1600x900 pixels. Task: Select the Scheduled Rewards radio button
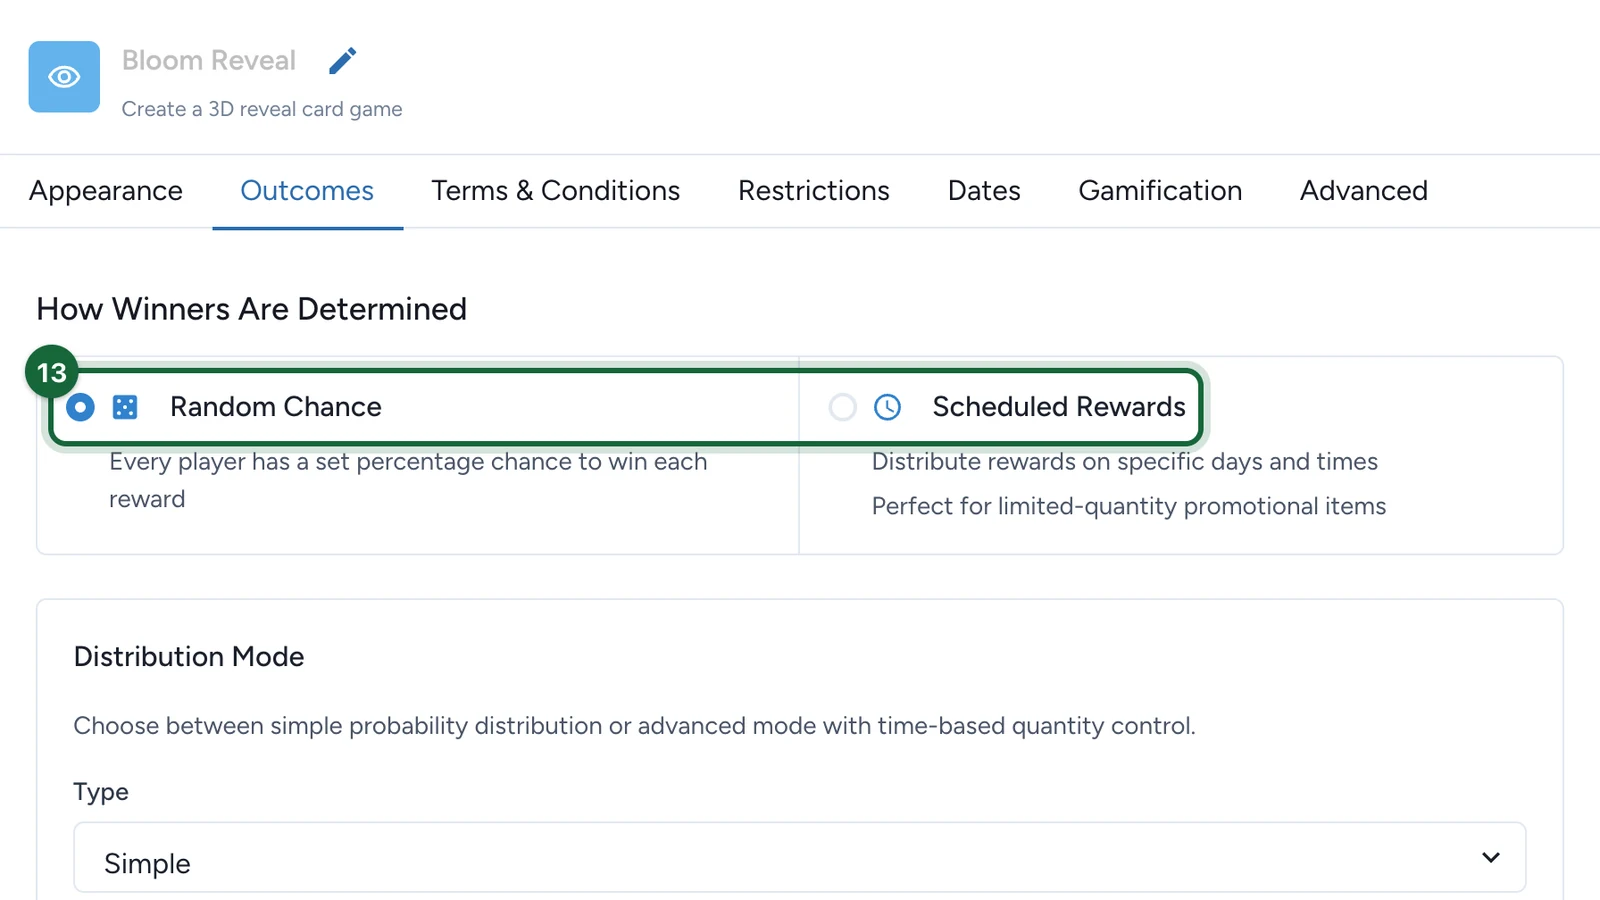pyautogui.click(x=843, y=407)
